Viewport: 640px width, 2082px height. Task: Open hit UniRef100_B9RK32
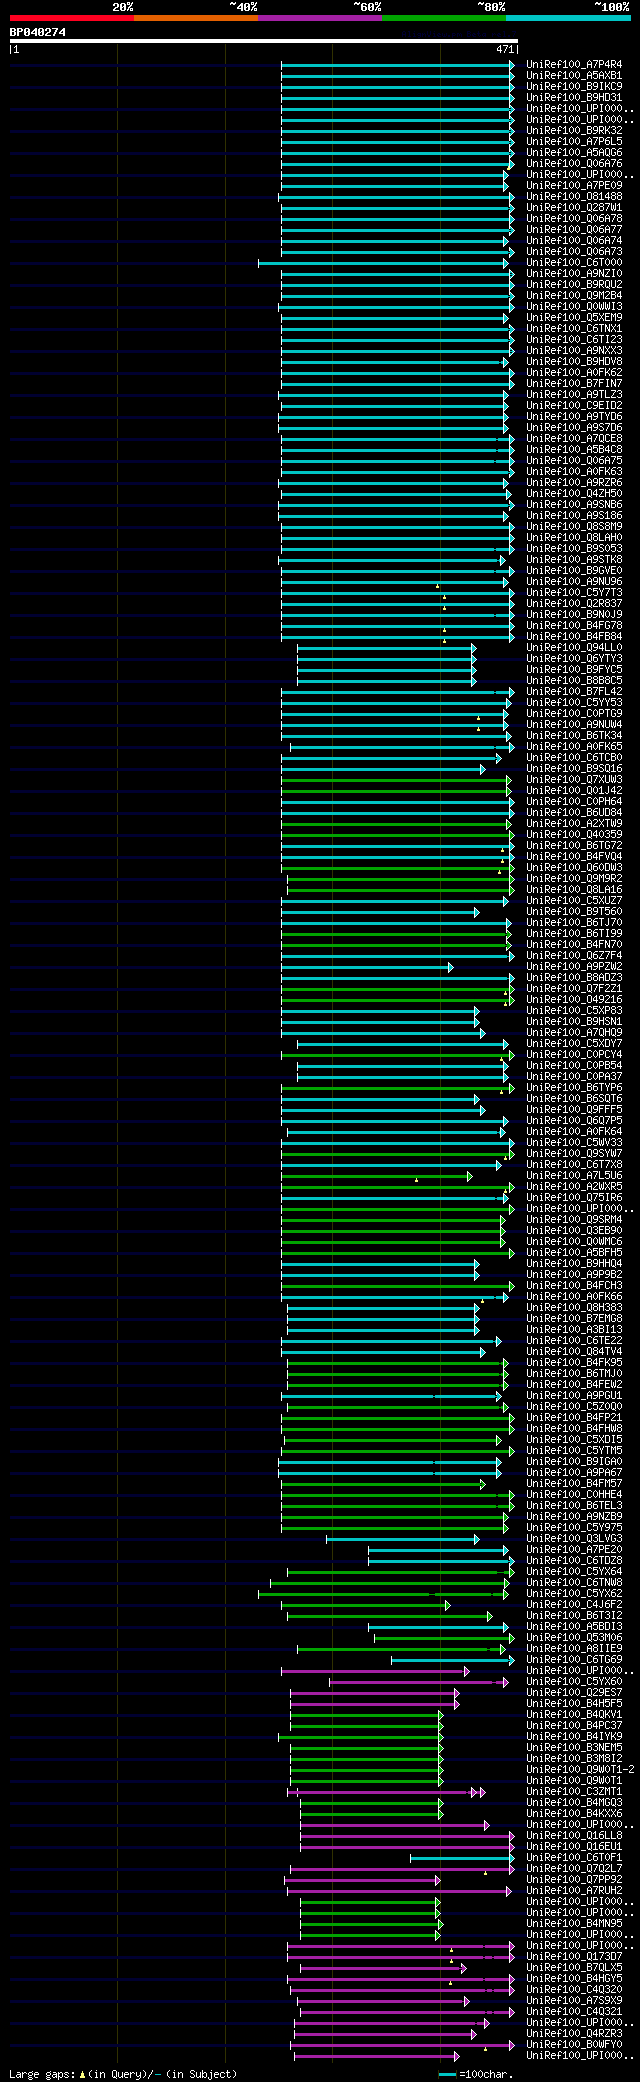pos(574,130)
